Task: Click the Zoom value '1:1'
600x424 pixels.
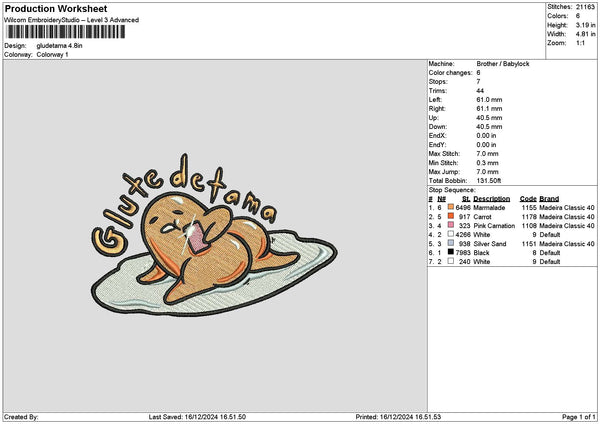Action: pos(580,43)
